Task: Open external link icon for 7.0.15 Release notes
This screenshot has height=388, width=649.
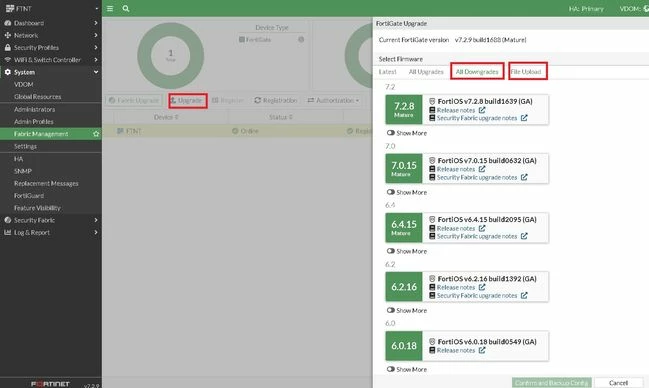Action: click(482, 169)
